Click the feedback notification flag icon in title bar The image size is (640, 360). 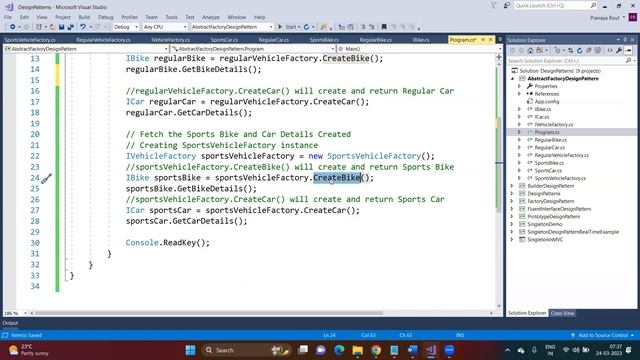493,5
